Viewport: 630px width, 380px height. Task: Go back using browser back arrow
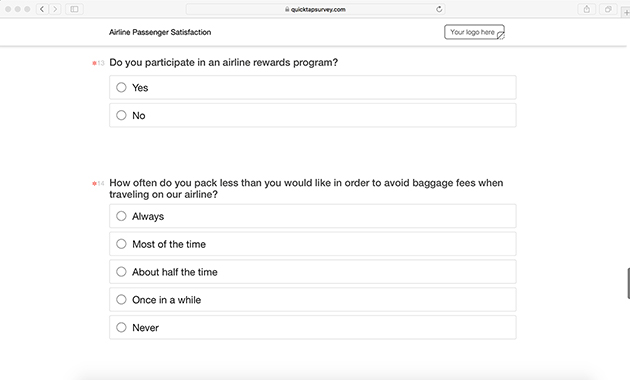click(42, 9)
